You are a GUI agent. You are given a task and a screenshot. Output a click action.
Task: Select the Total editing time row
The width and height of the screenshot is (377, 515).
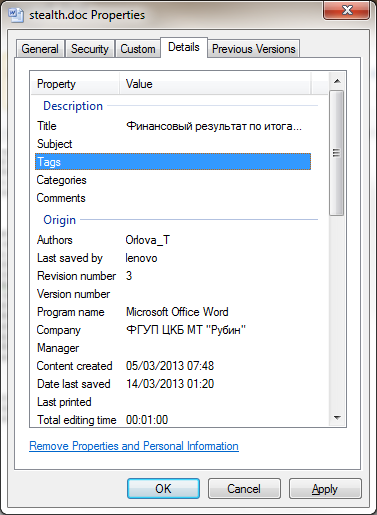coord(173,420)
